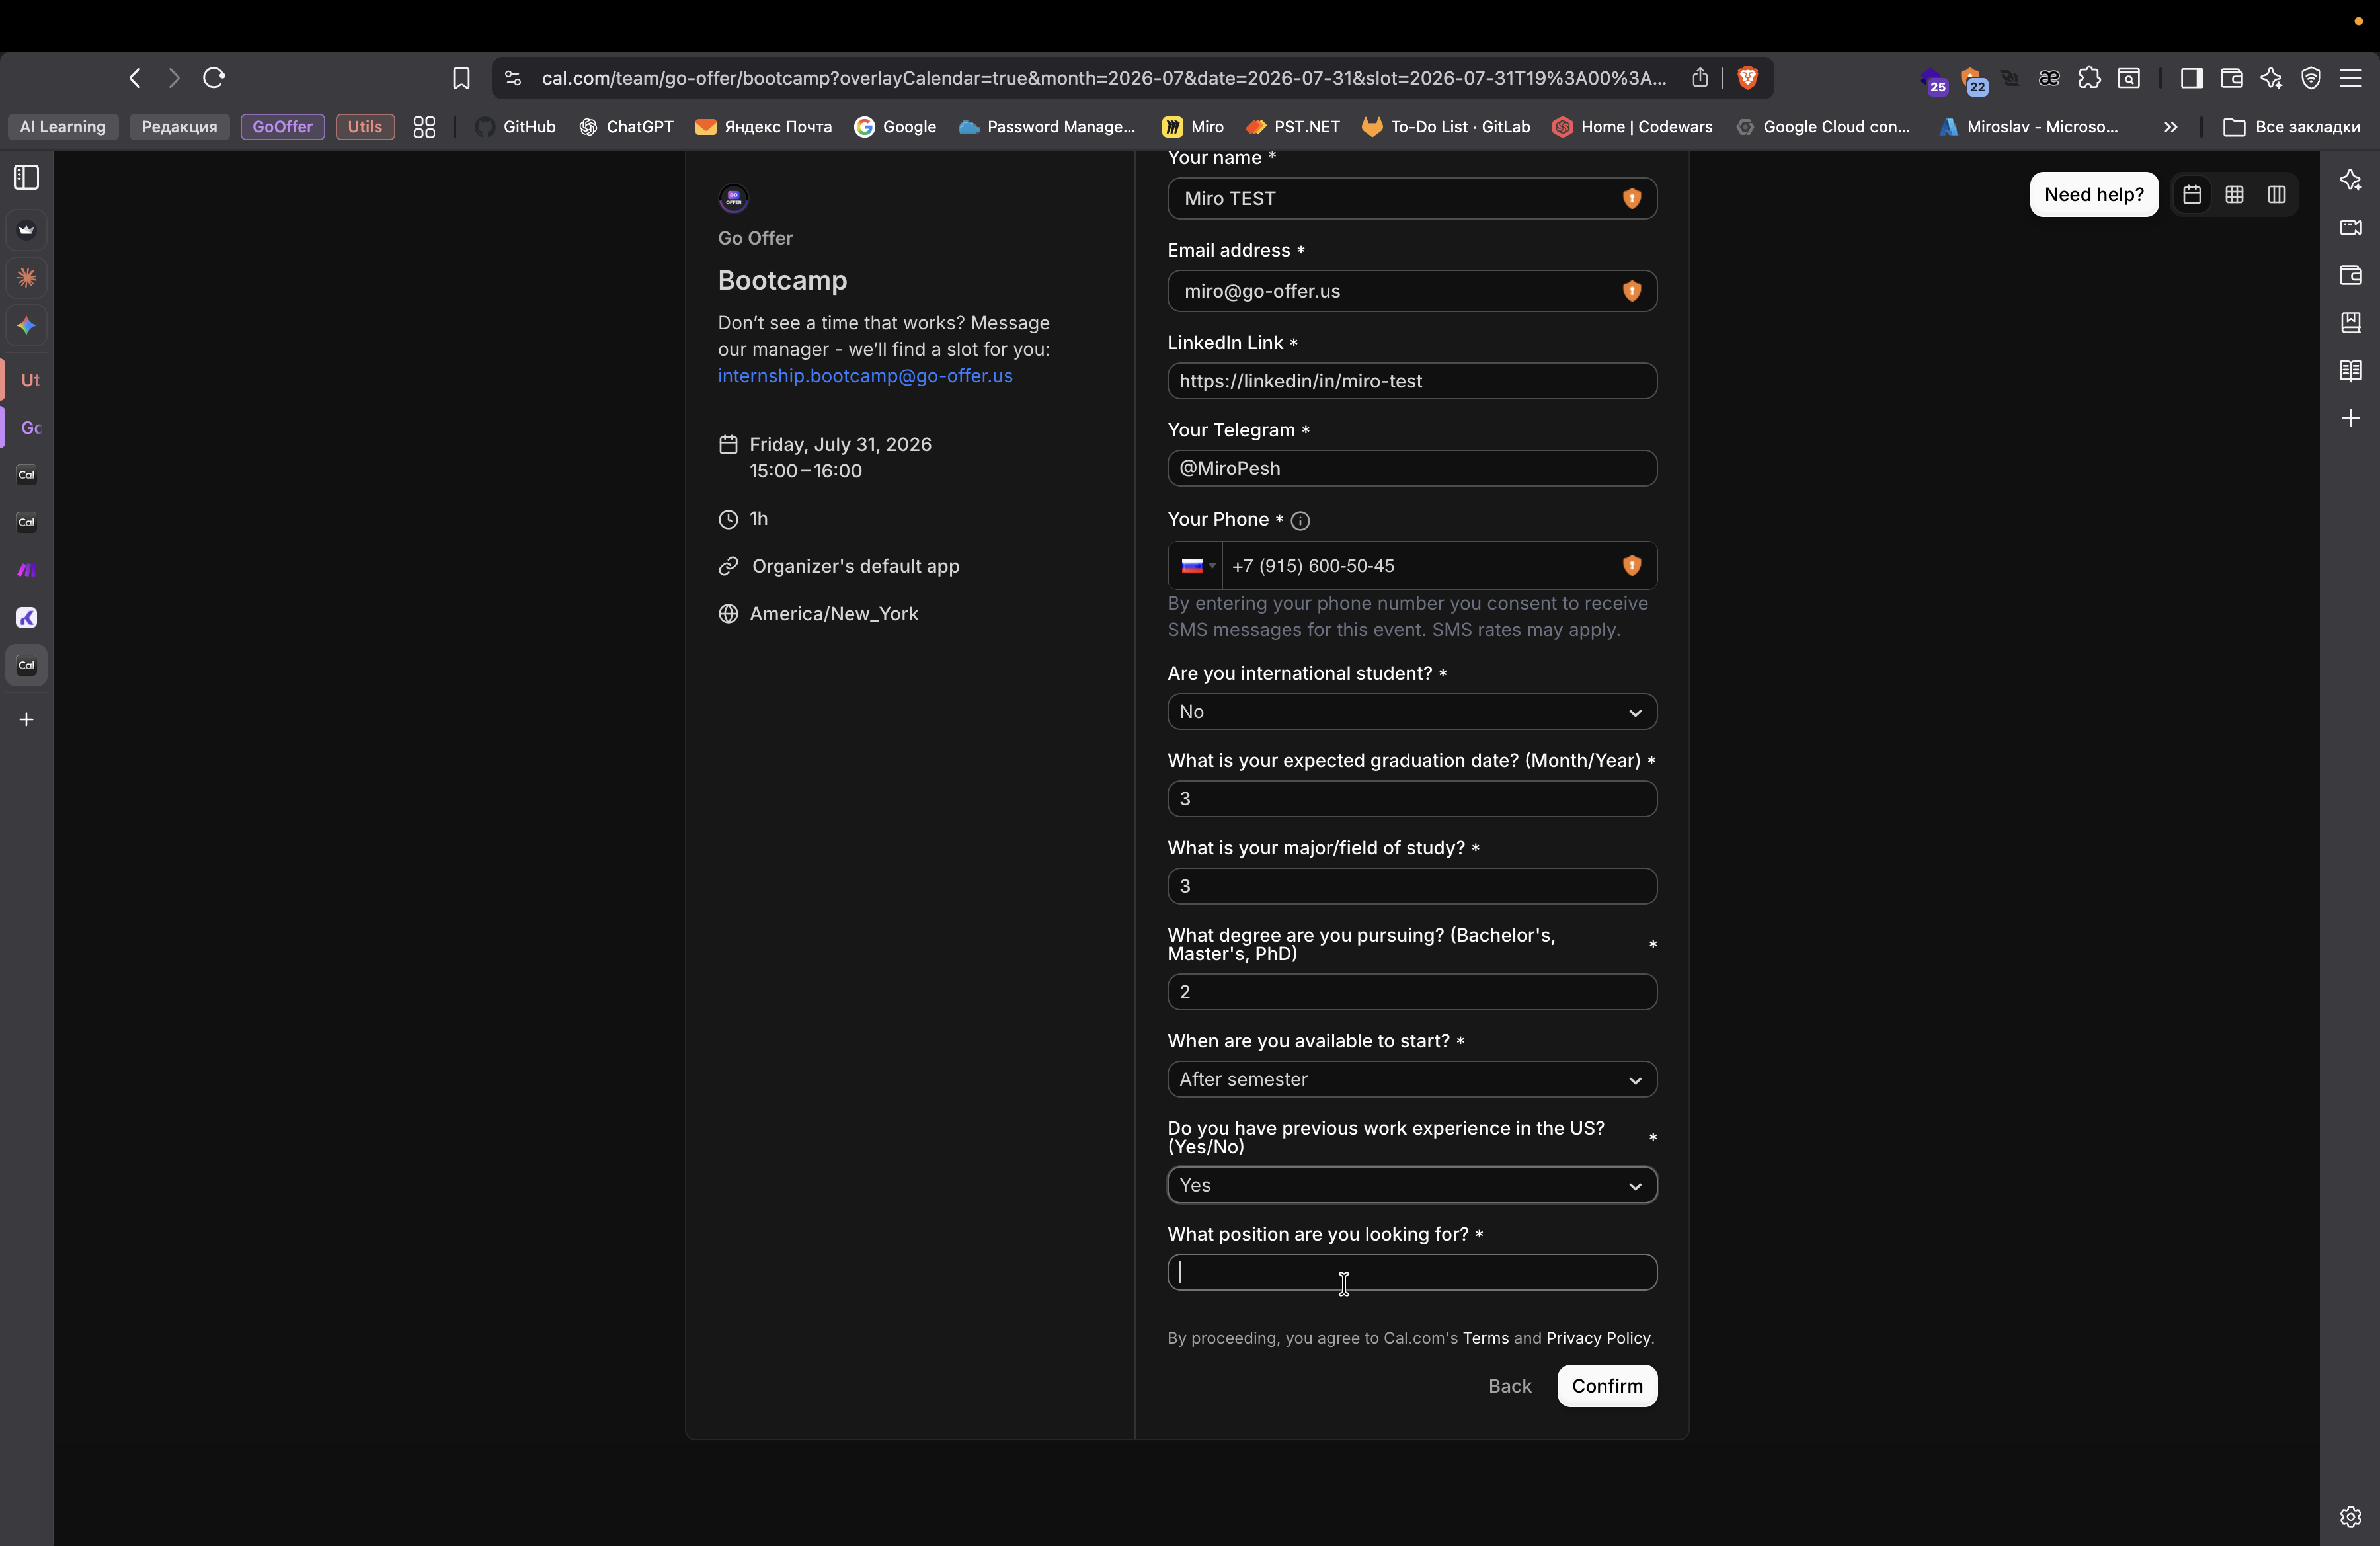Open availability dropdown showing After semester
2380x1546 pixels.
click(1411, 1080)
